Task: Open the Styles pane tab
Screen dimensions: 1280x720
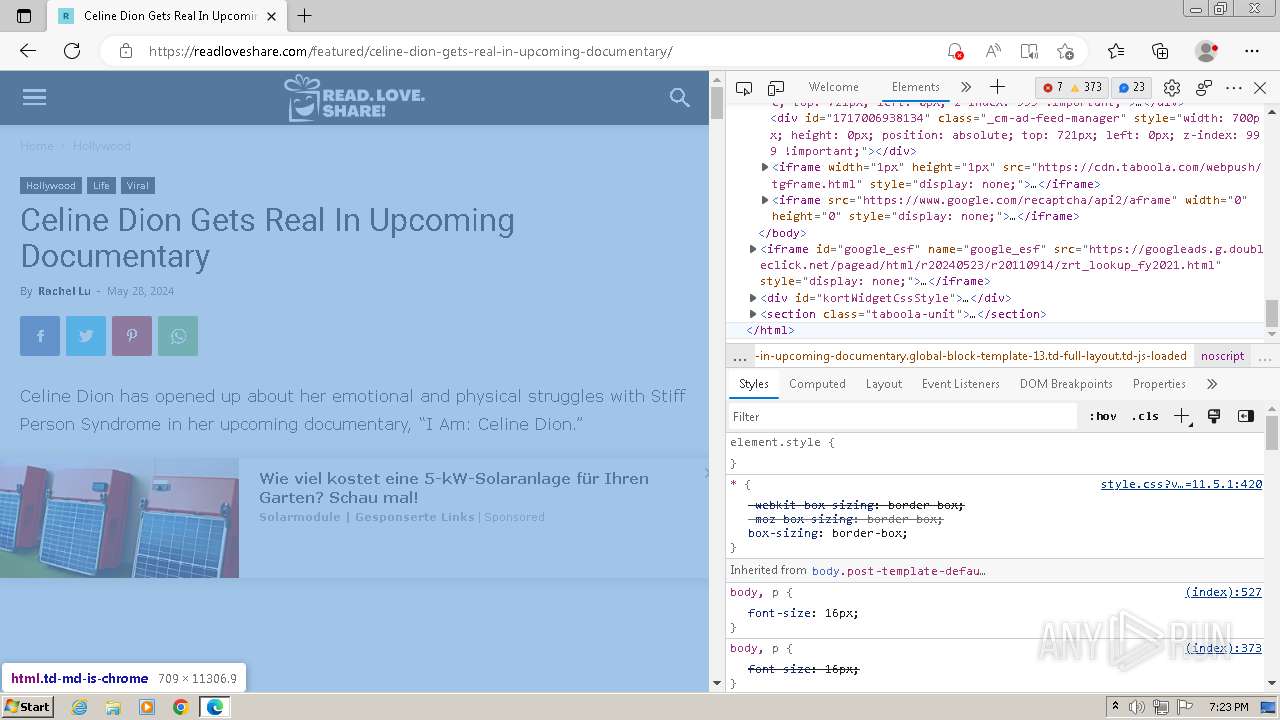Action: point(754,384)
